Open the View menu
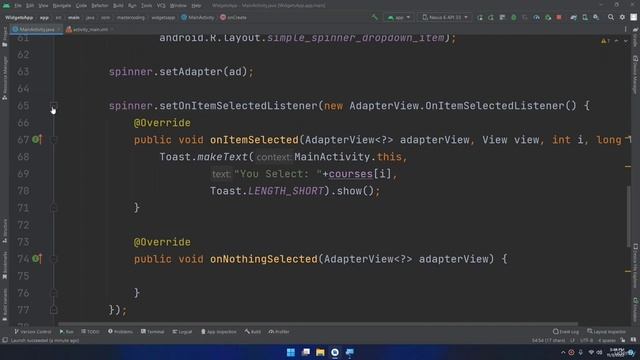The image size is (640, 360). coord(43,6)
